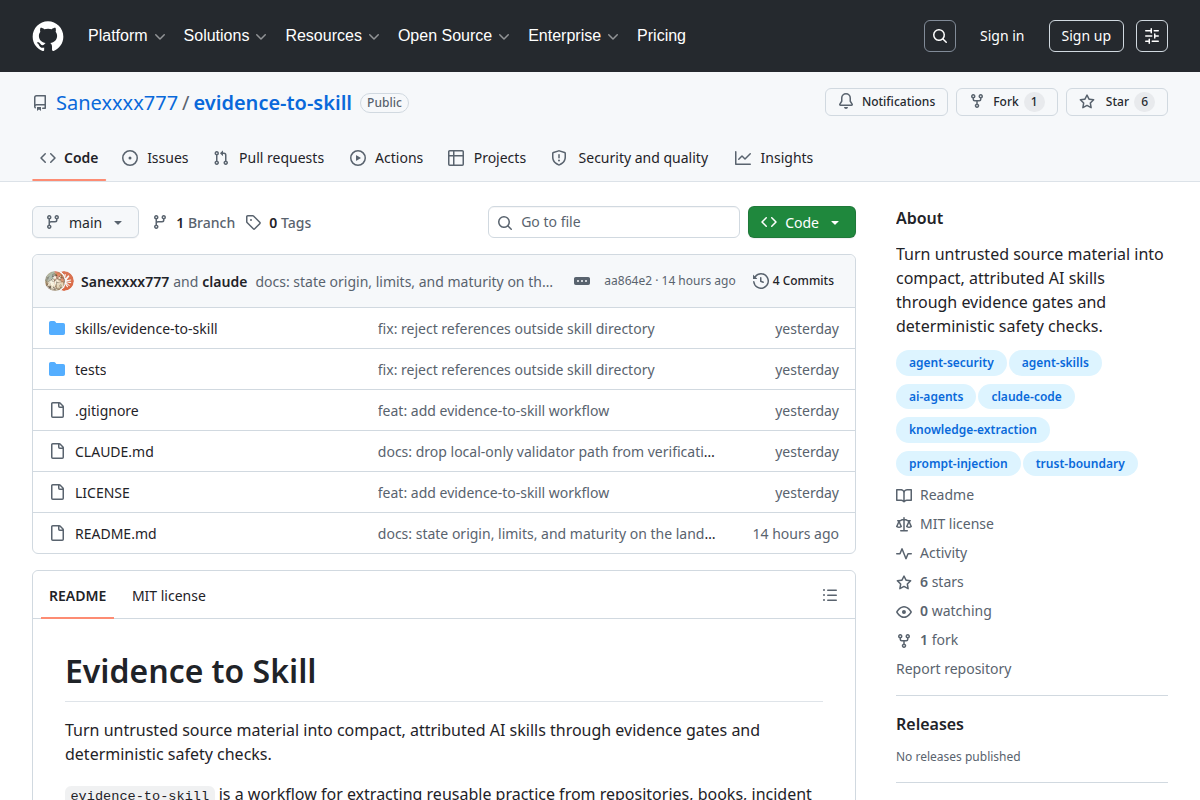Click the pulse icon beside Activity
This screenshot has height=800, width=1200.
click(x=904, y=553)
